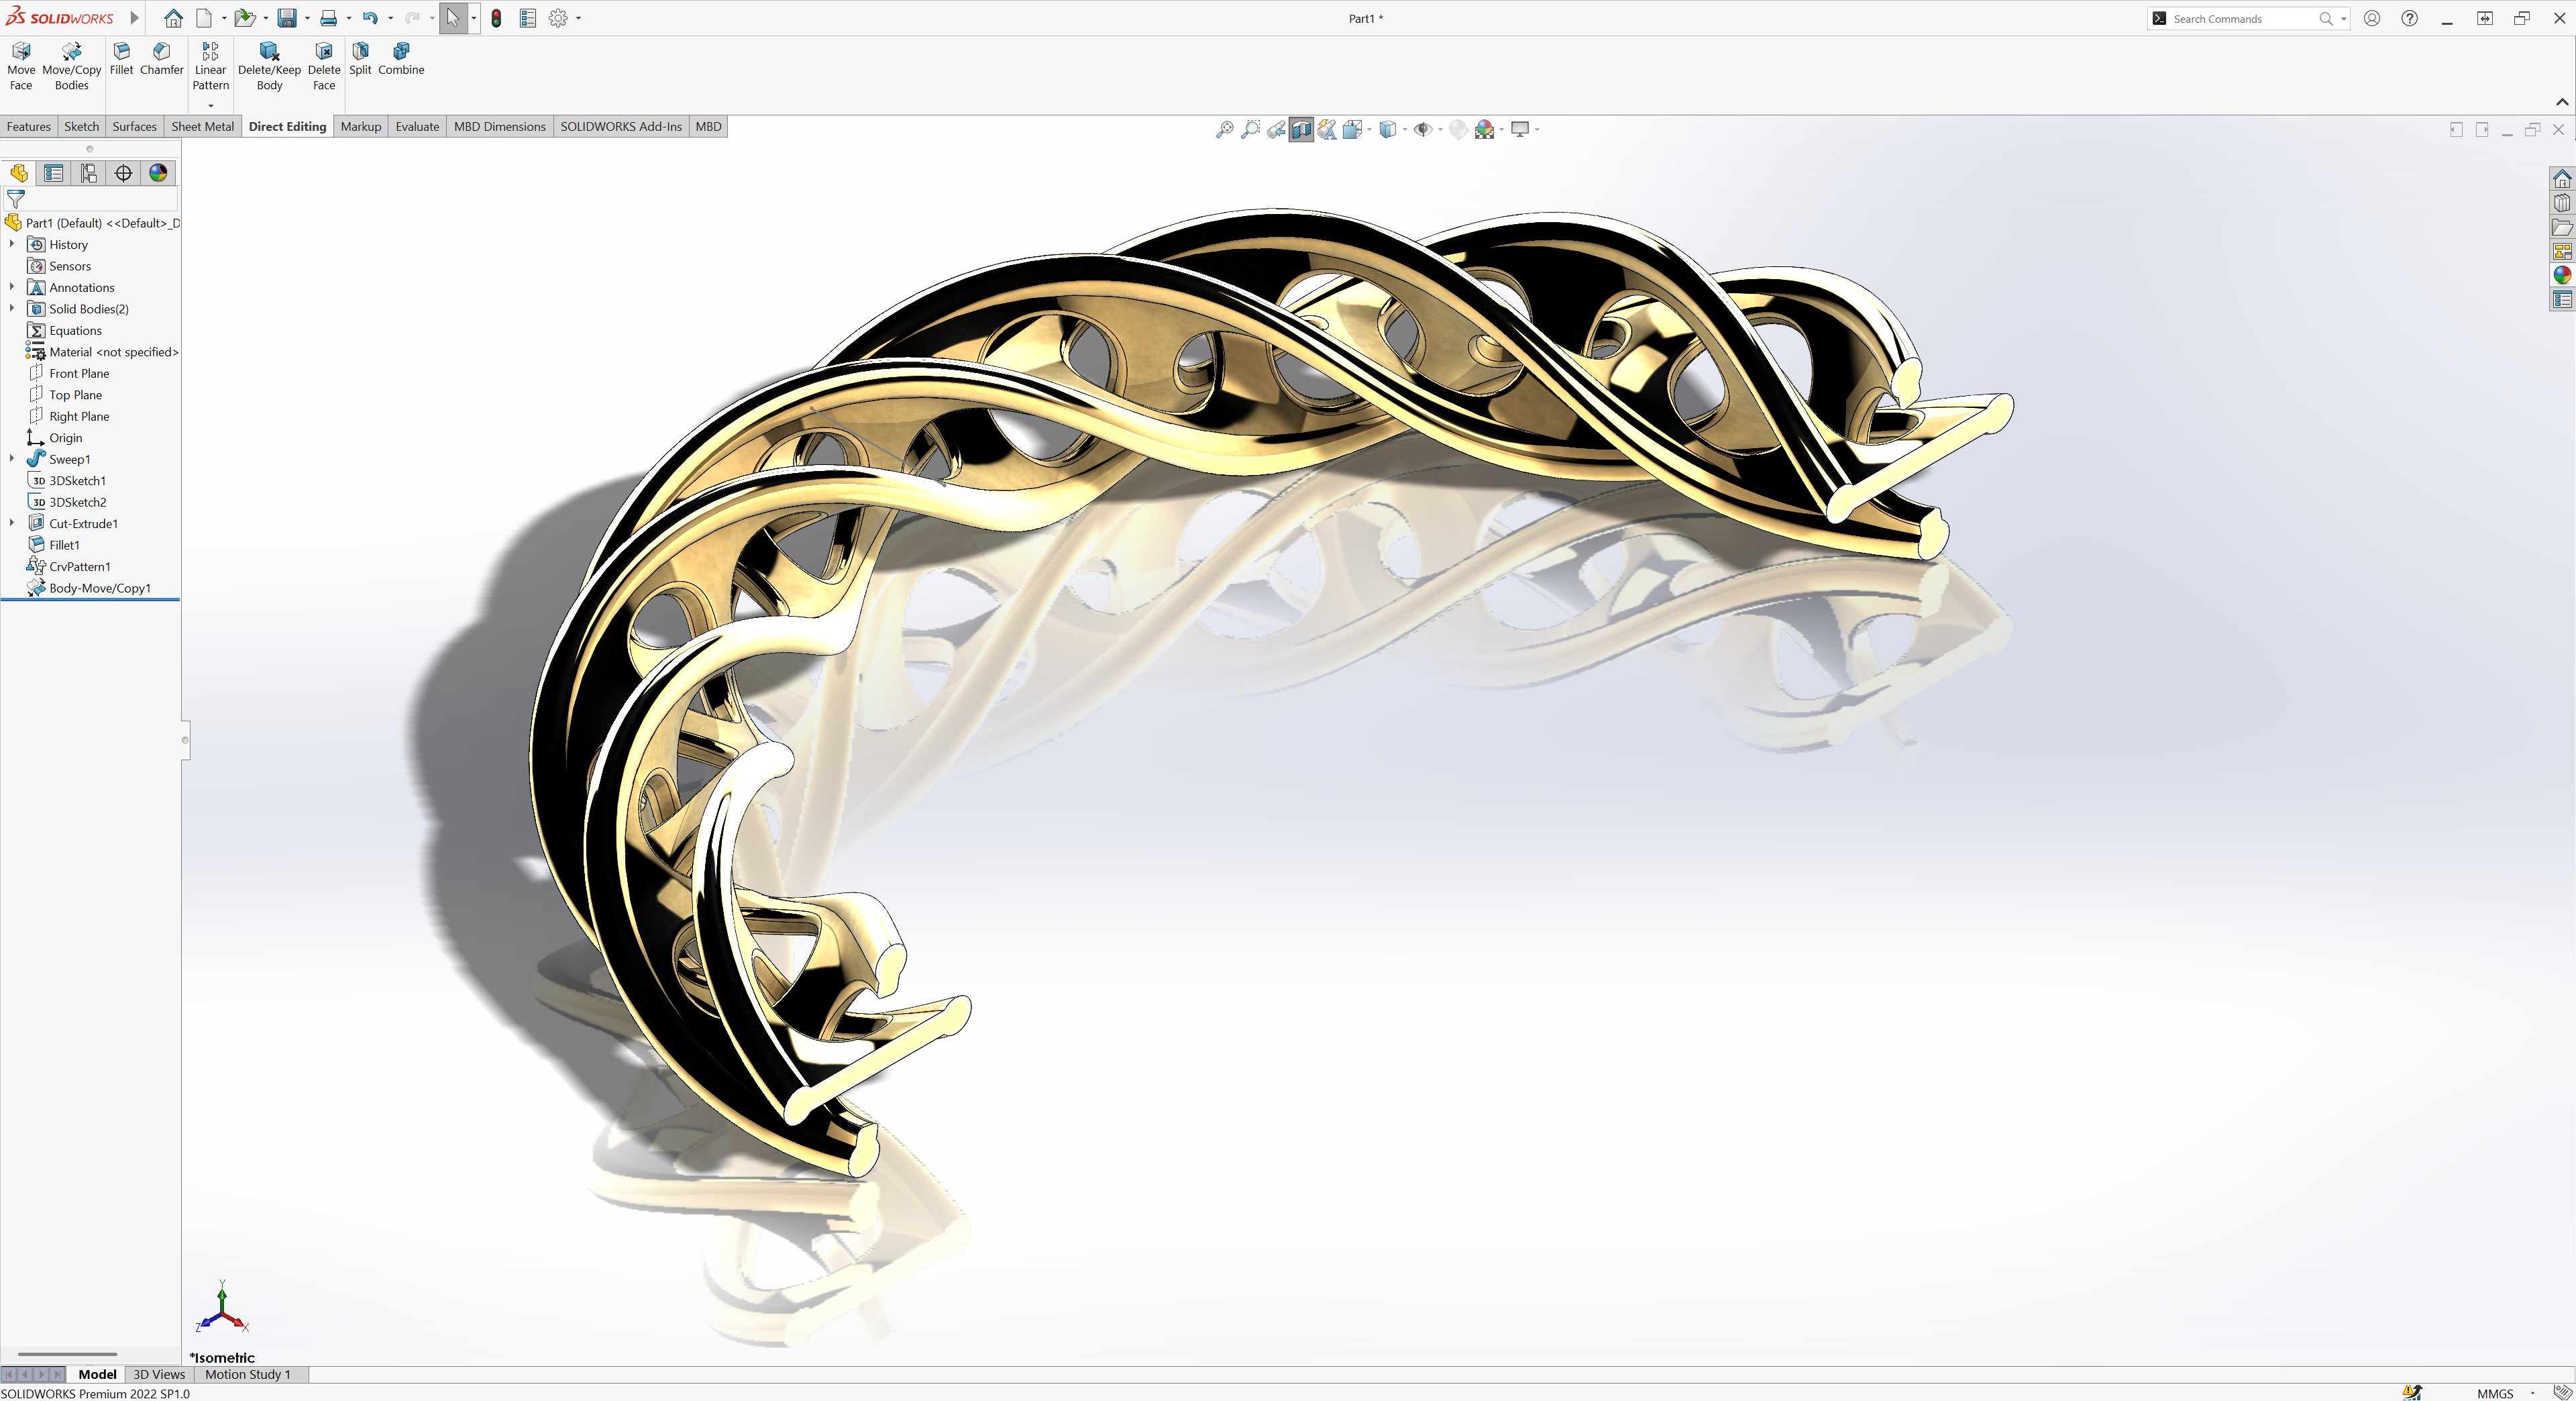Click in the Search Commands field

(x=2243, y=18)
